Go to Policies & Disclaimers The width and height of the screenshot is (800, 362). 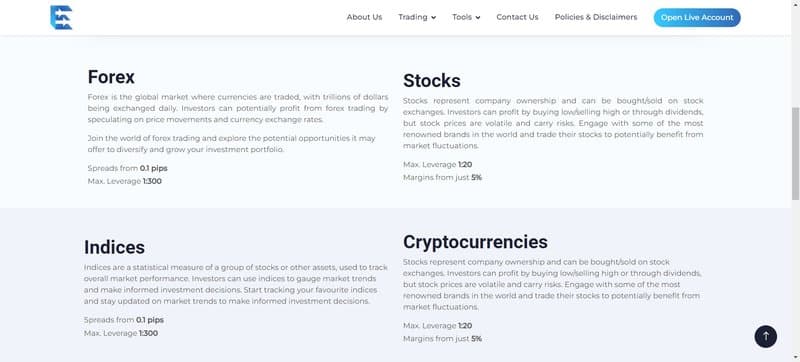596,17
